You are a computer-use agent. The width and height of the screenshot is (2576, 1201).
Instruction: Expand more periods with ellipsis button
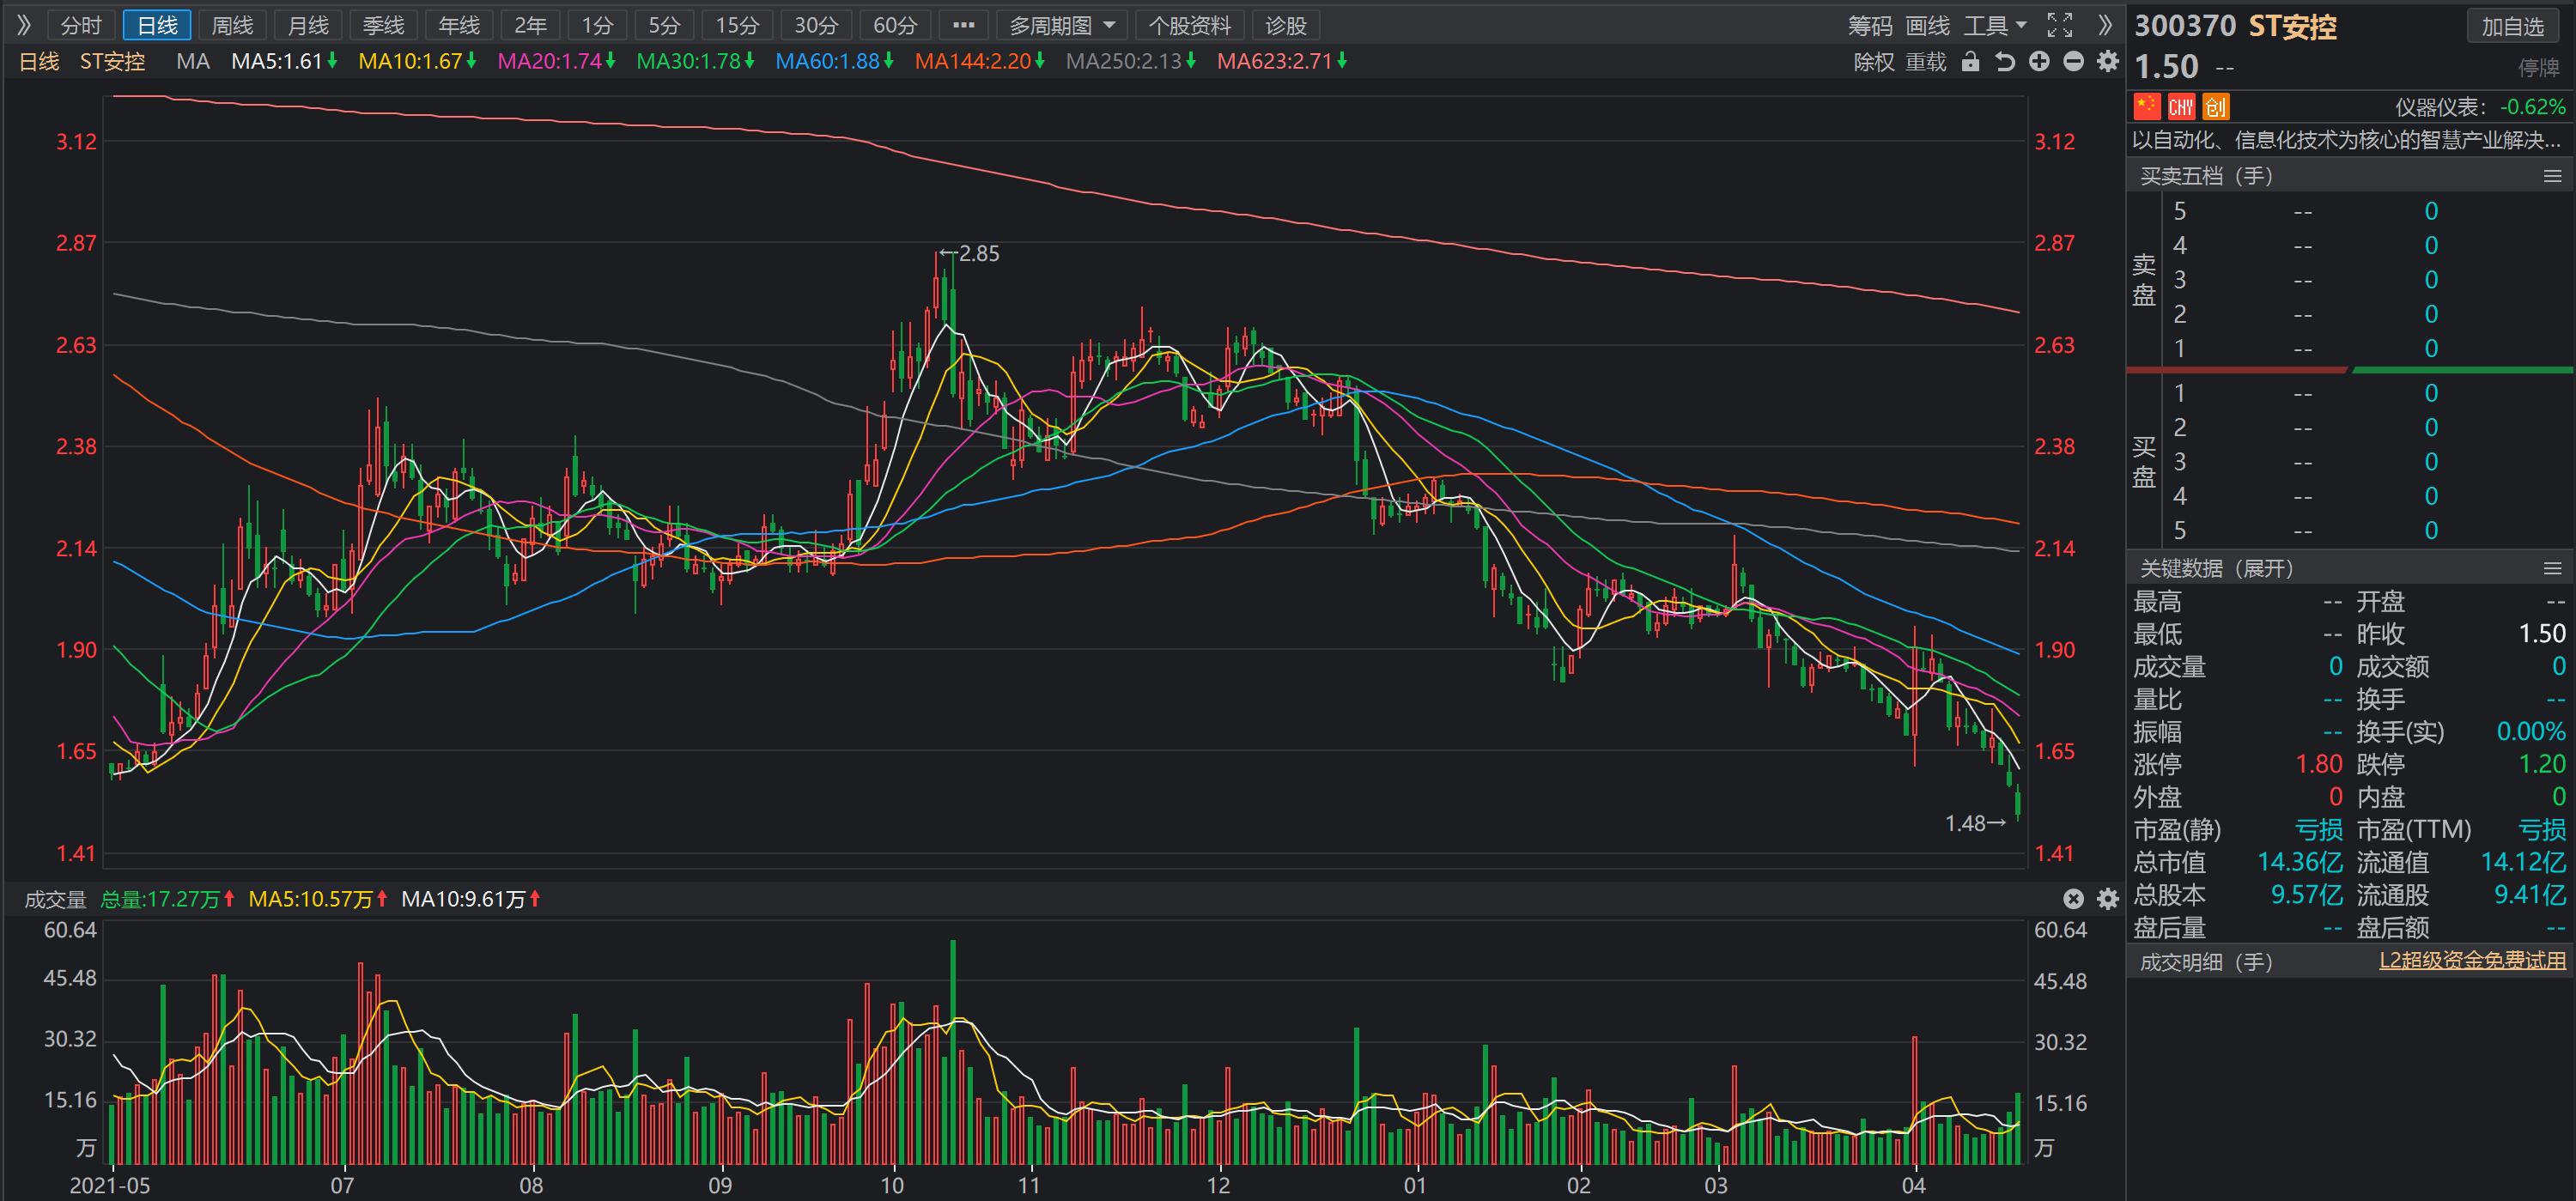point(963,25)
